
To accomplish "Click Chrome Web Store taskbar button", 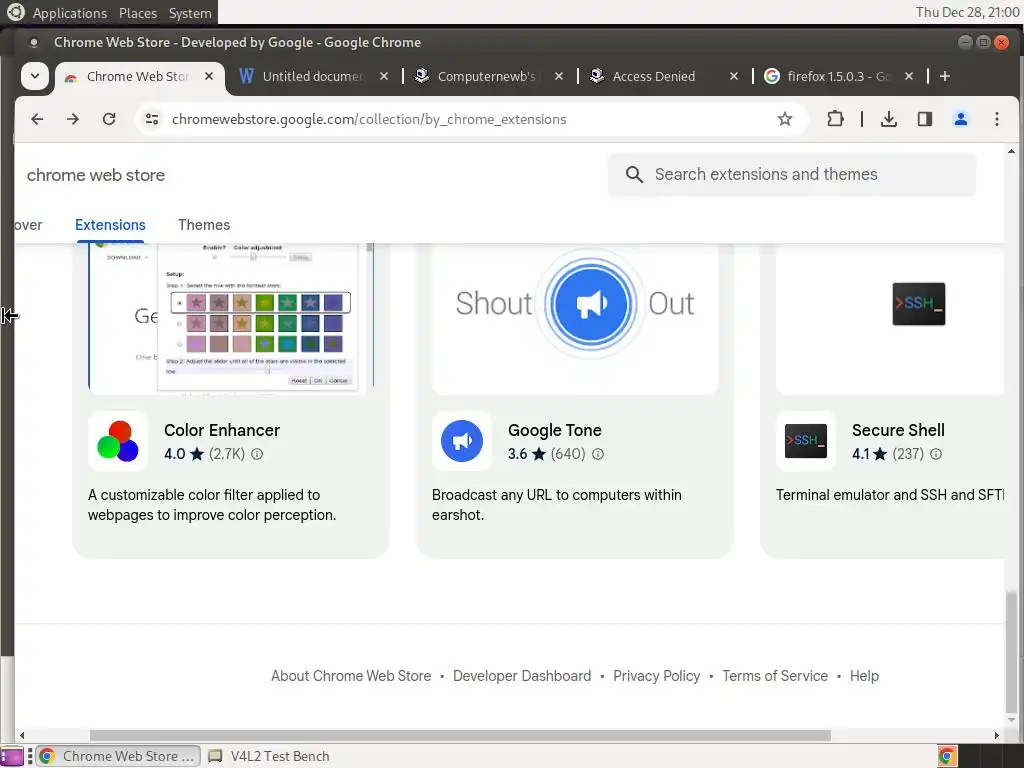I will 119,756.
